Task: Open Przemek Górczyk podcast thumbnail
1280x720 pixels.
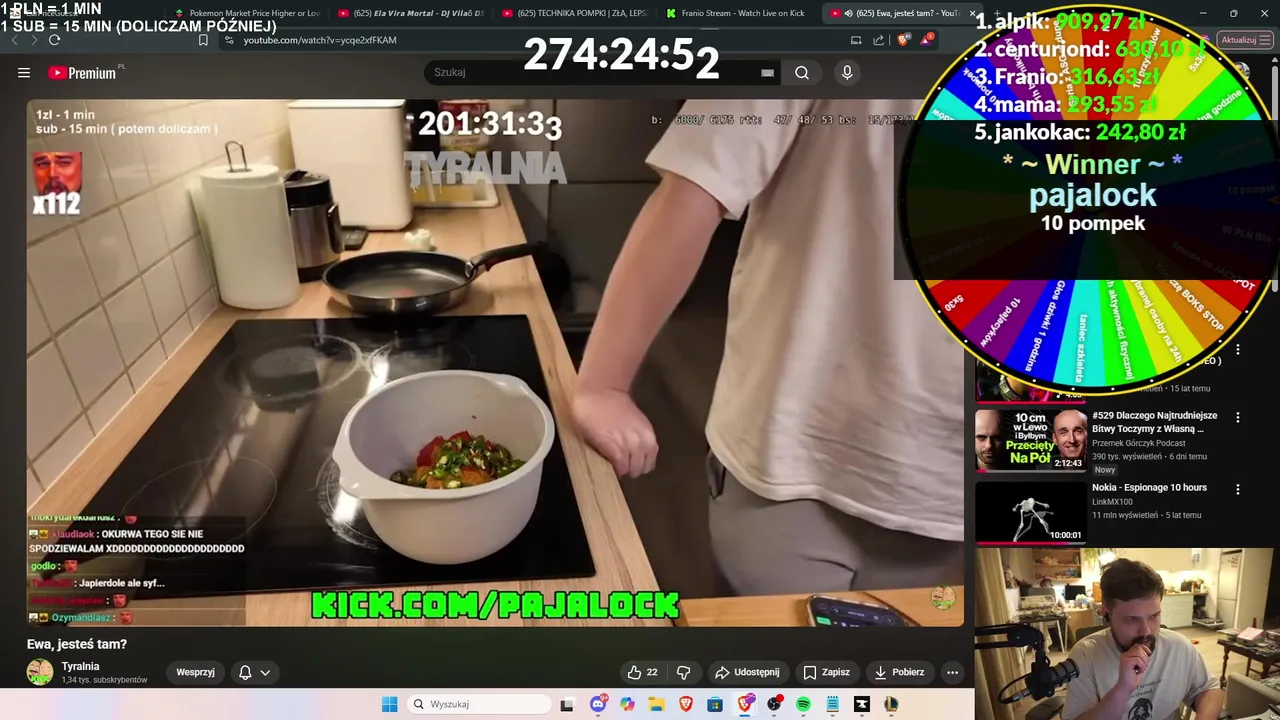Action: 1031,440
